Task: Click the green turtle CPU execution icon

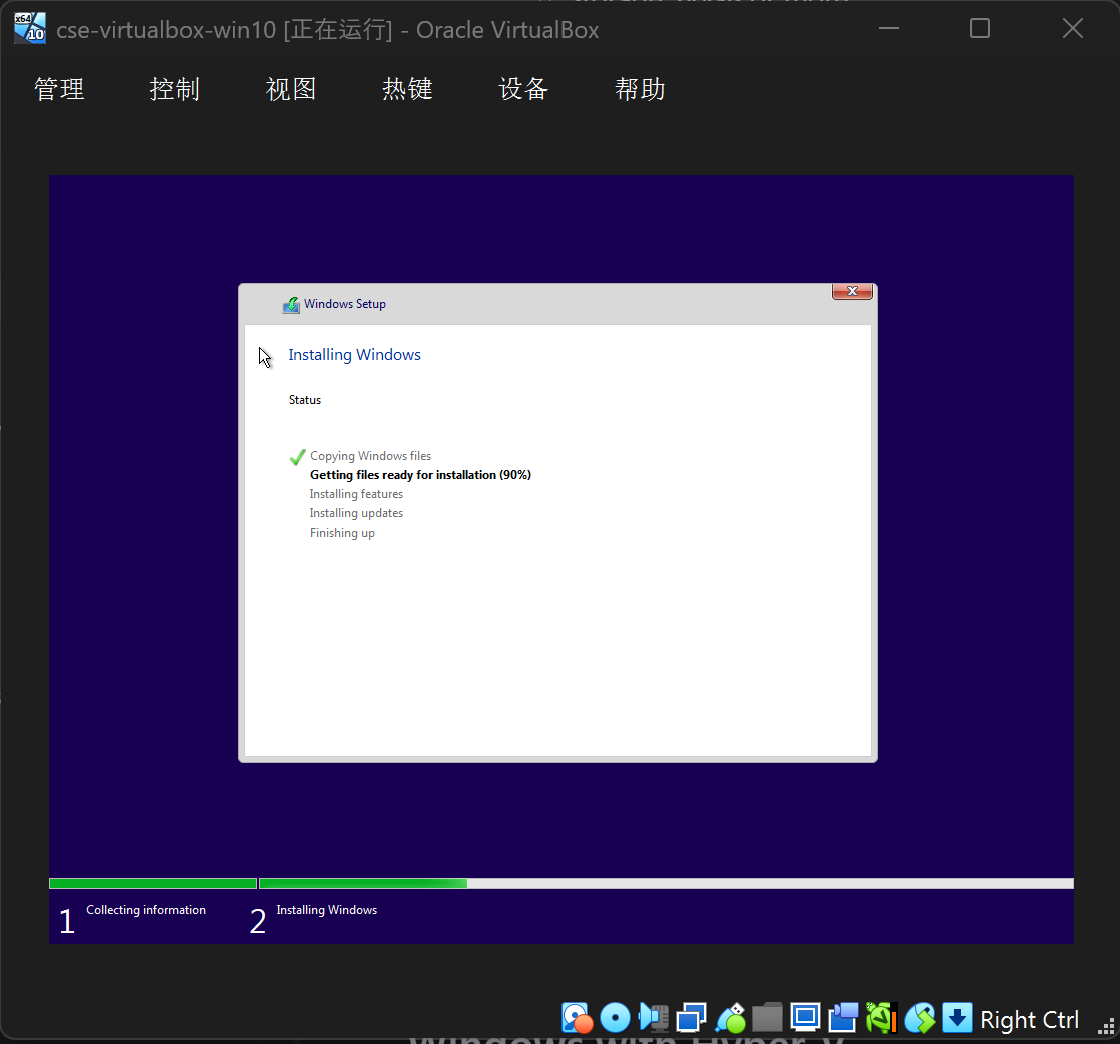Action: [881, 1018]
